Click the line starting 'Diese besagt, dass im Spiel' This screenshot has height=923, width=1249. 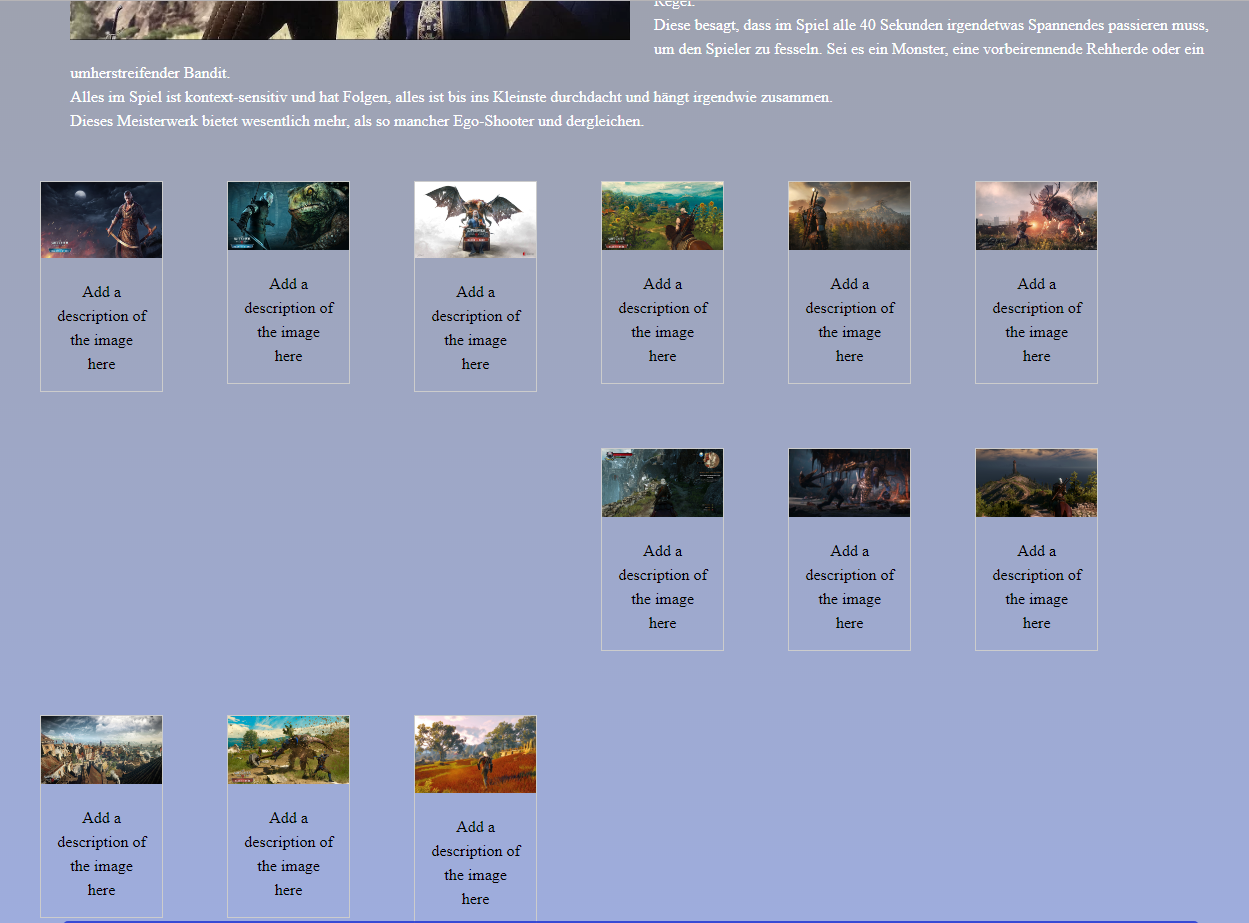[931, 25]
